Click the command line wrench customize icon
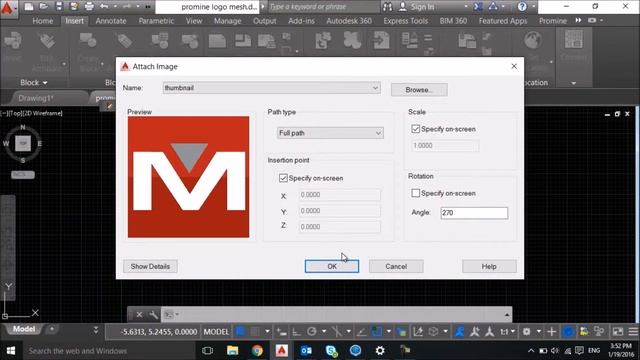The image size is (640, 360). coord(153,315)
